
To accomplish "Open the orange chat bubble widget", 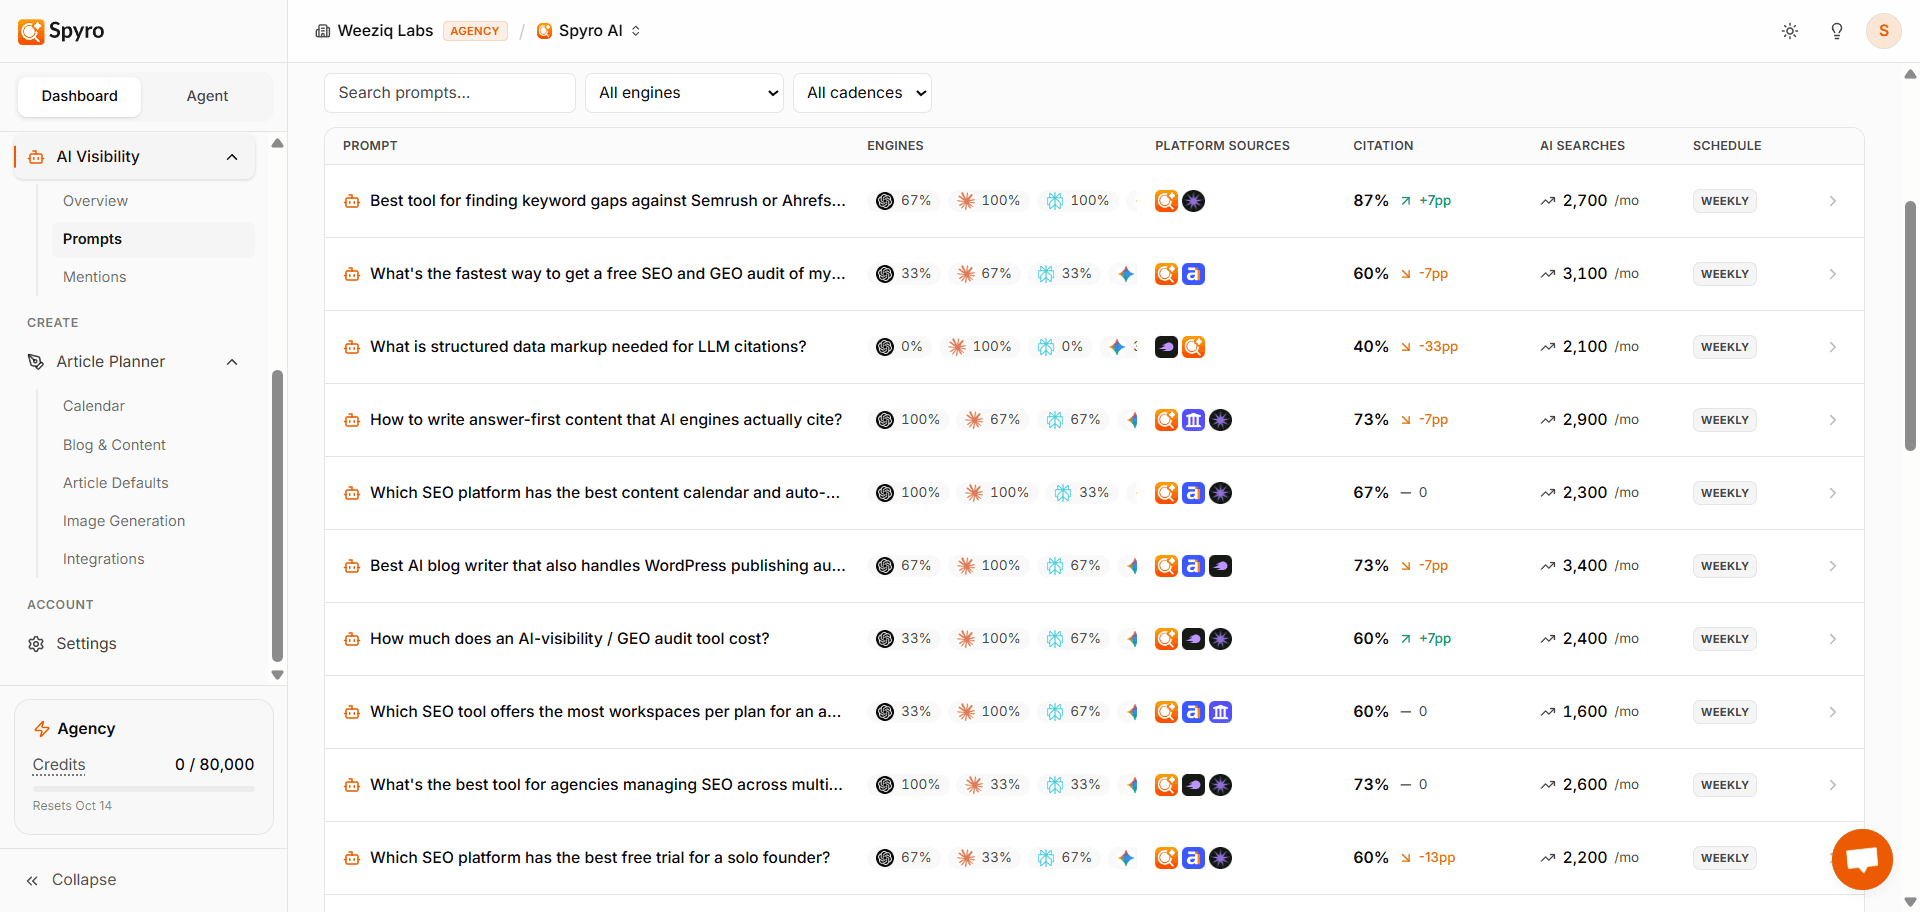I will coord(1862,859).
